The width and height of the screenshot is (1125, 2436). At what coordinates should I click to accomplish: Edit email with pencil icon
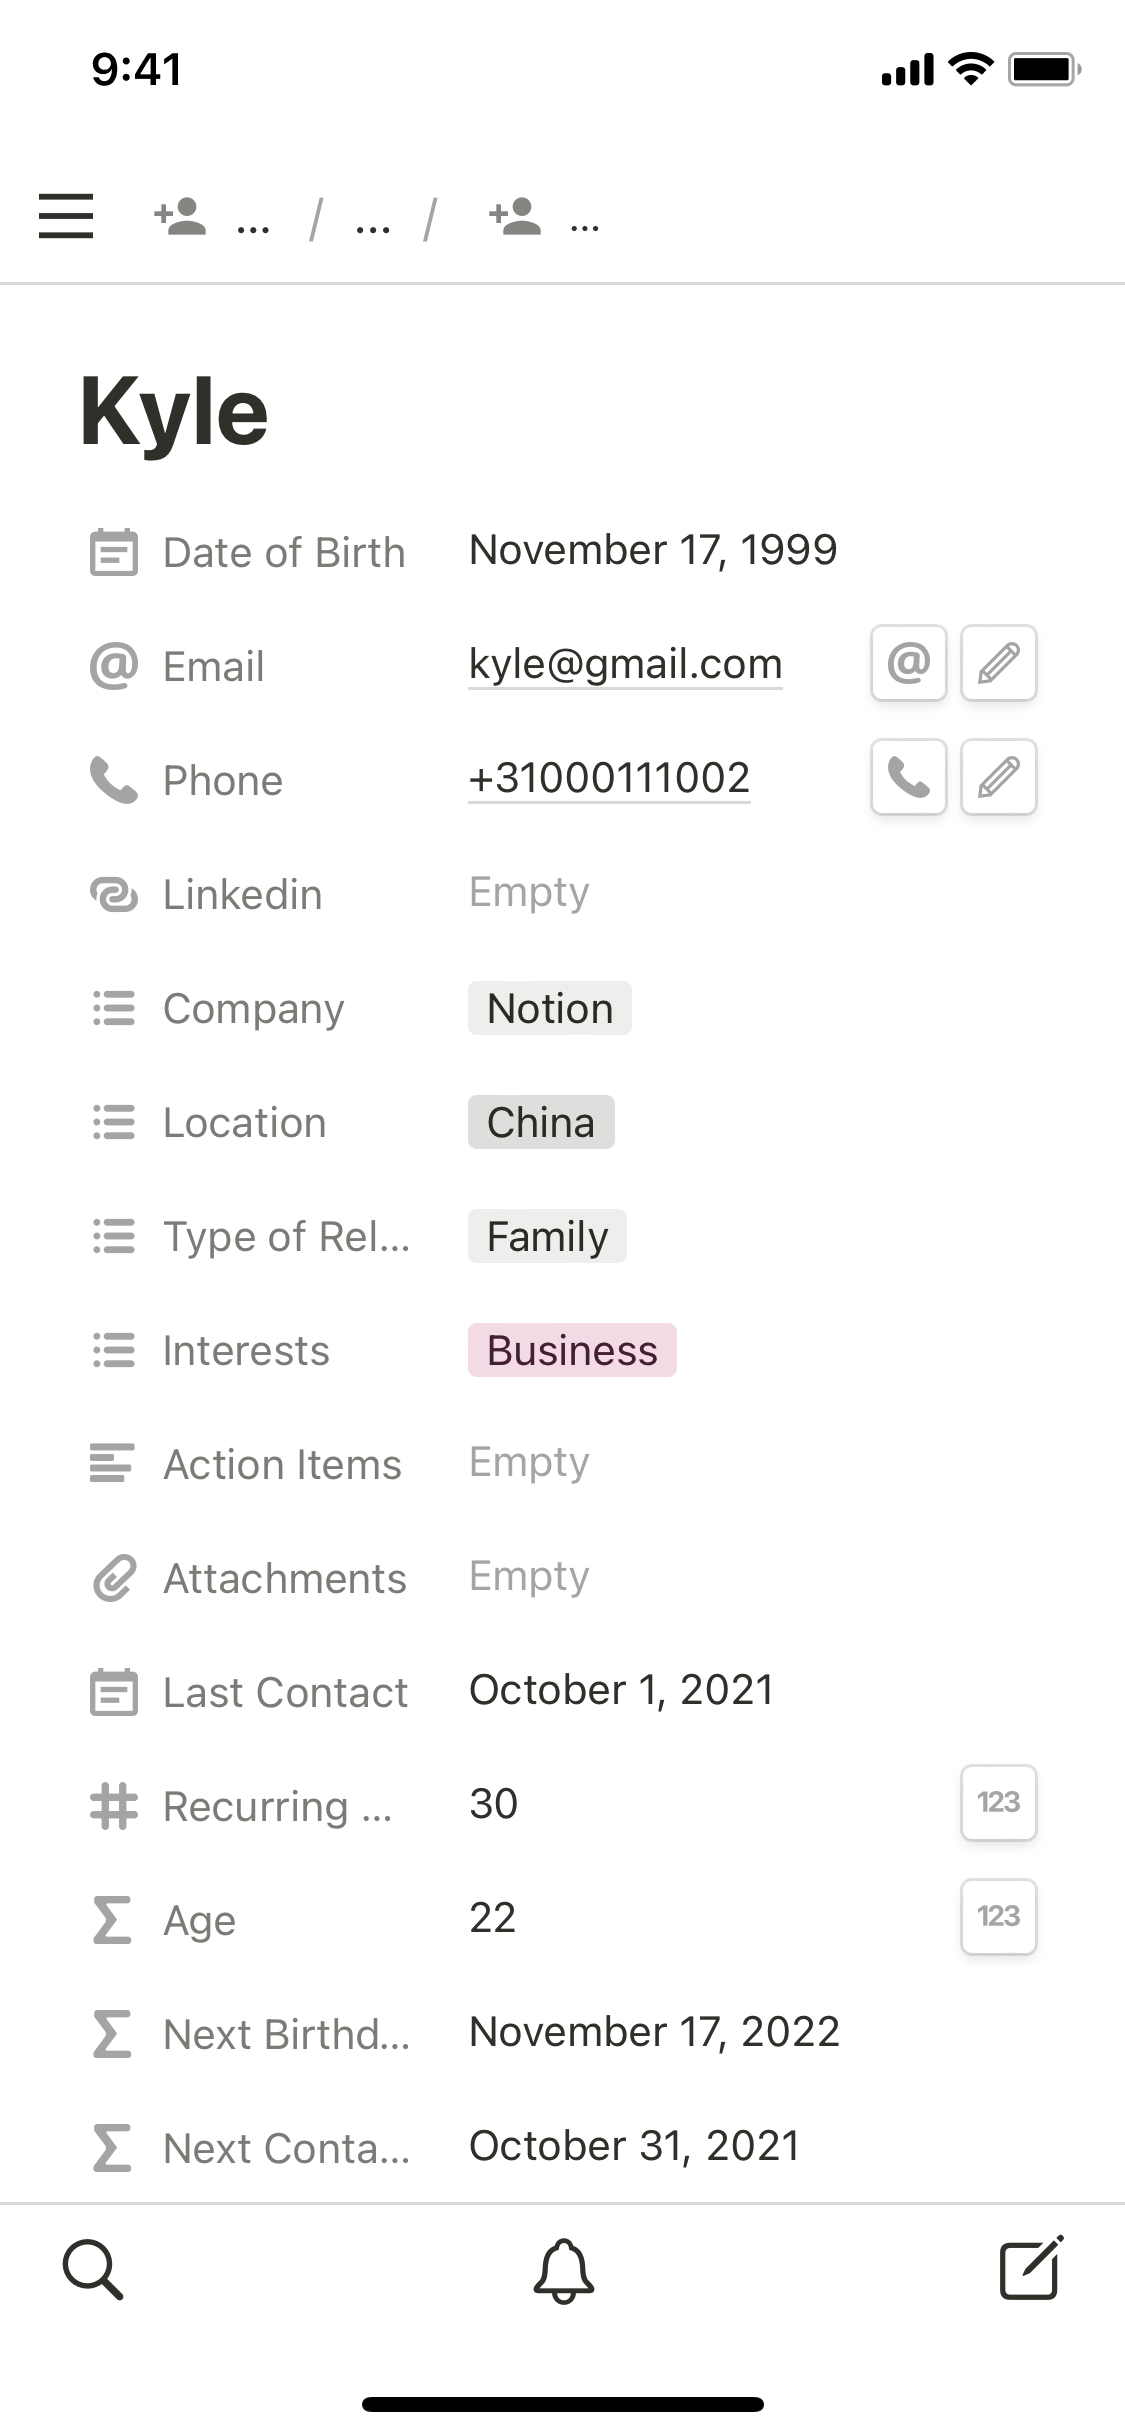998,663
